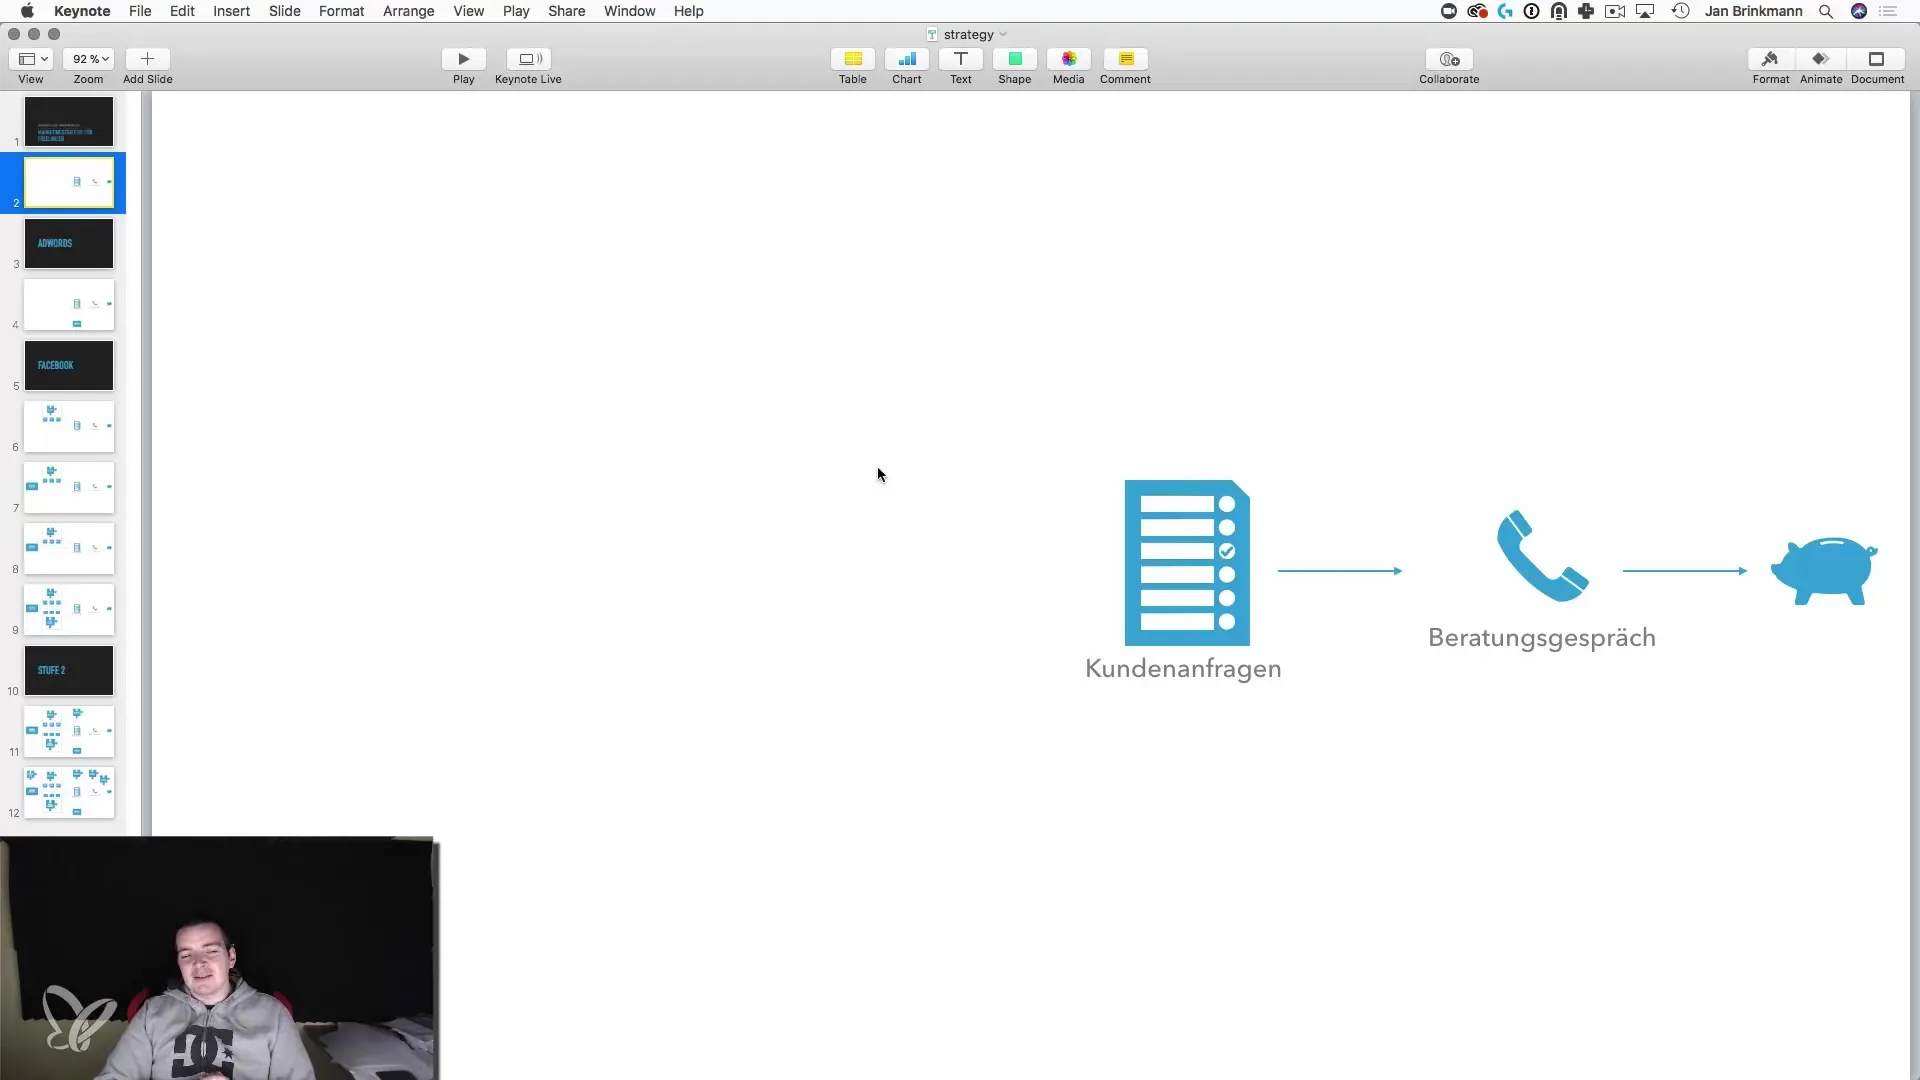Select slide 4 thumbnail

pyautogui.click(x=69, y=304)
